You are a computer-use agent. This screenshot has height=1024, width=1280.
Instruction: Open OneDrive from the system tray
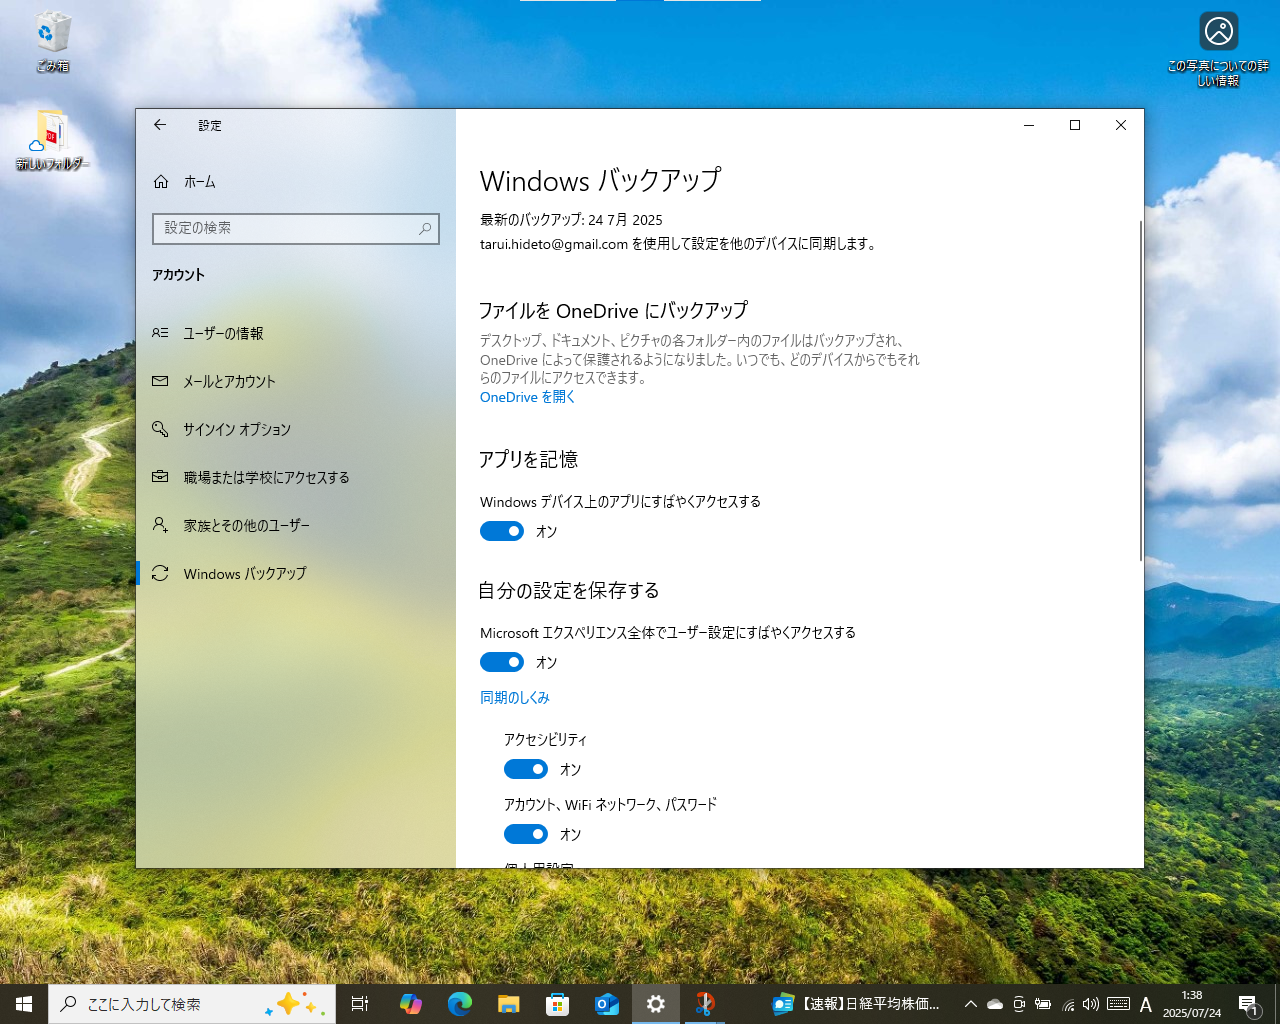[x=994, y=1004]
